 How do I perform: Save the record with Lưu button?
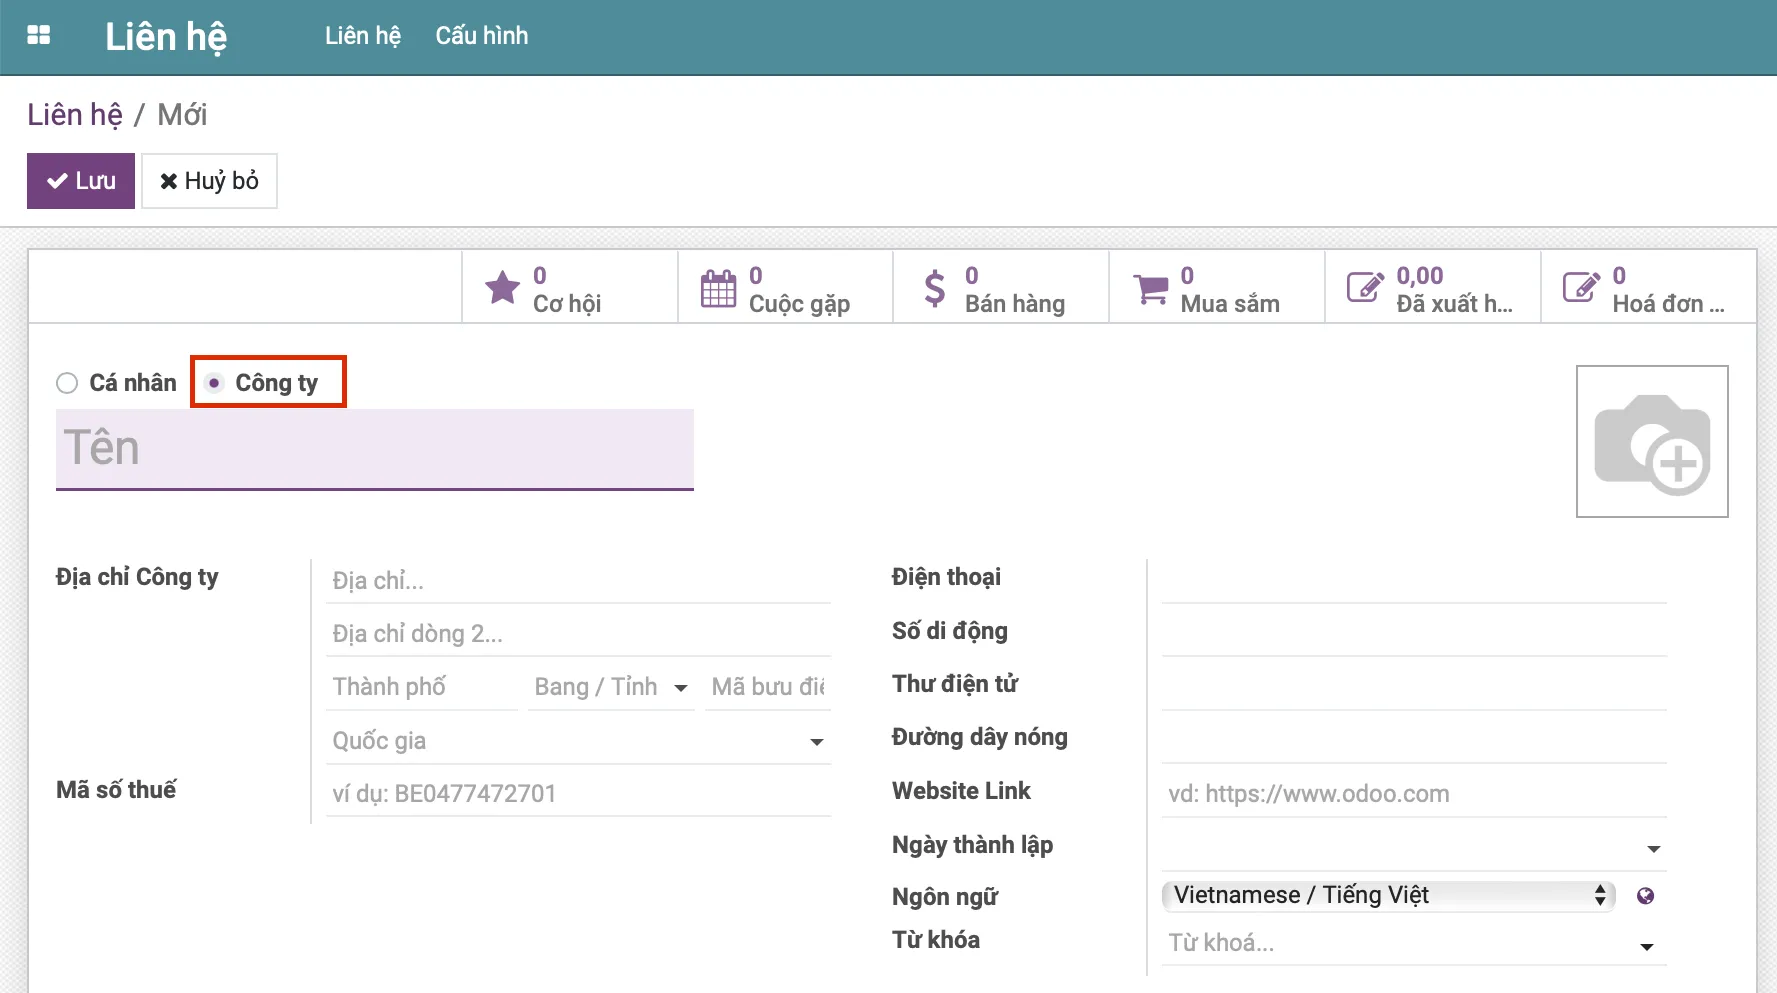(81, 181)
